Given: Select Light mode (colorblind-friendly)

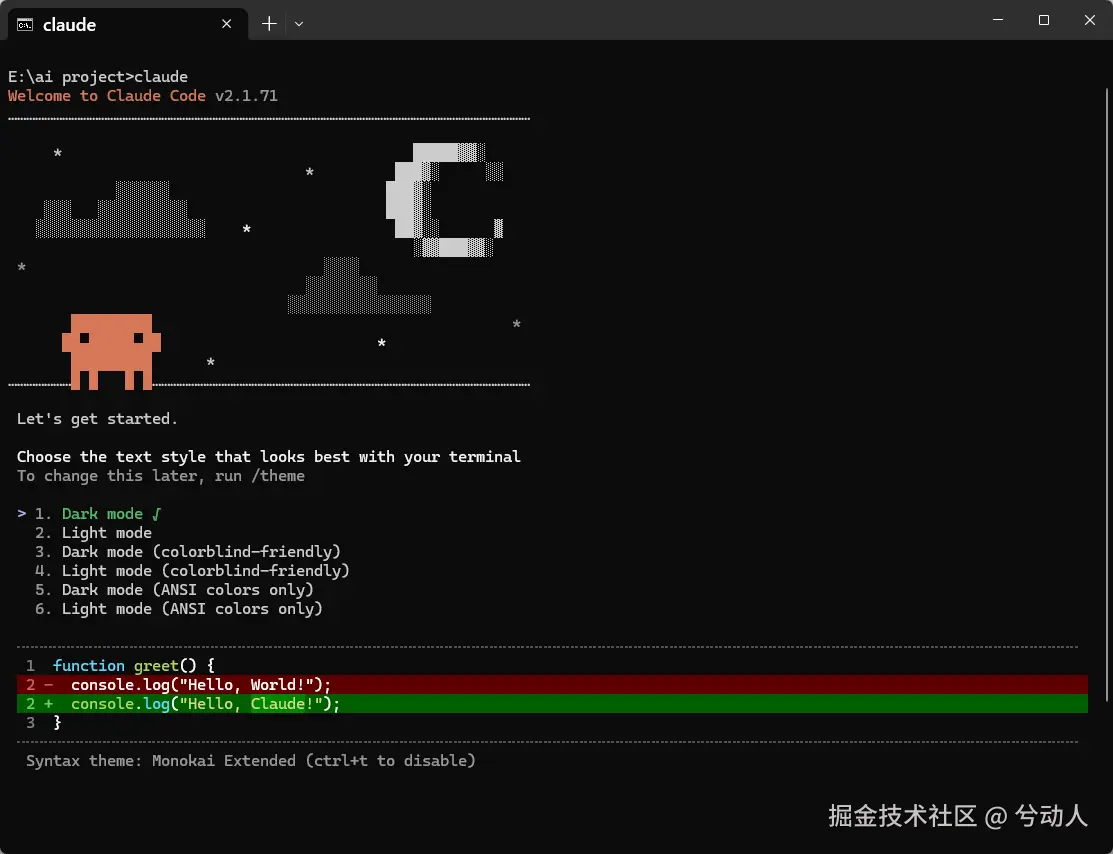Looking at the screenshot, I should 192,571.
